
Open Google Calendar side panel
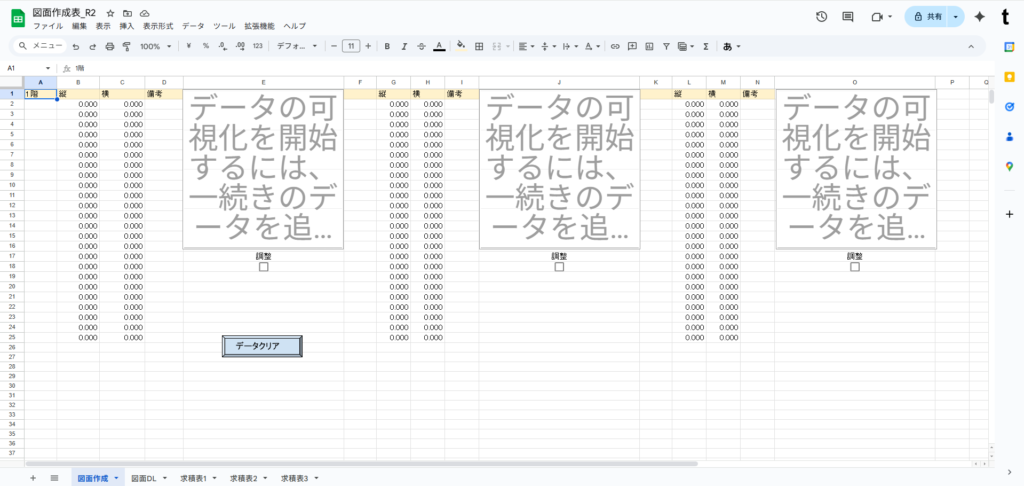(x=1009, y=47)
